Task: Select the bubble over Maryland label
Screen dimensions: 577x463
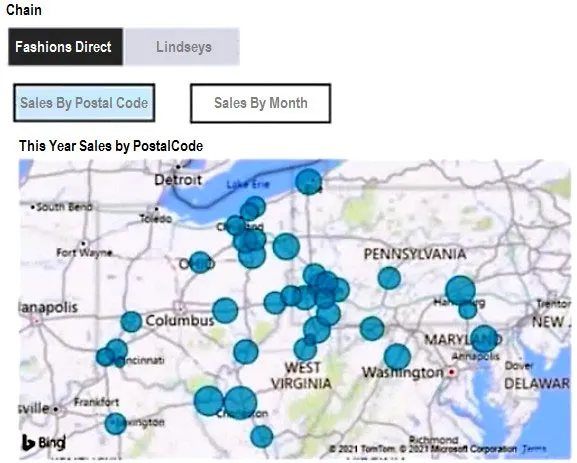Action: tap(484, 339)
